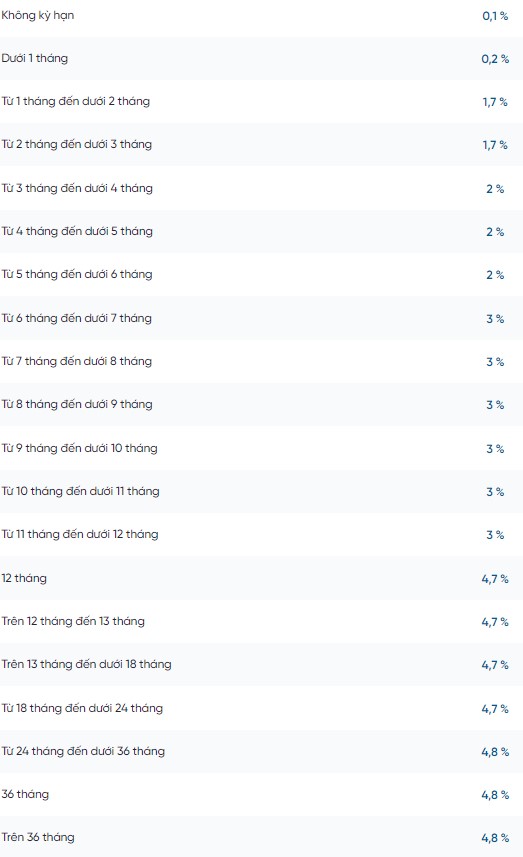Select 'Từ 8 tháng đến dưới 9 tháng' row
The image size is (523, 857).
(261, 404)
